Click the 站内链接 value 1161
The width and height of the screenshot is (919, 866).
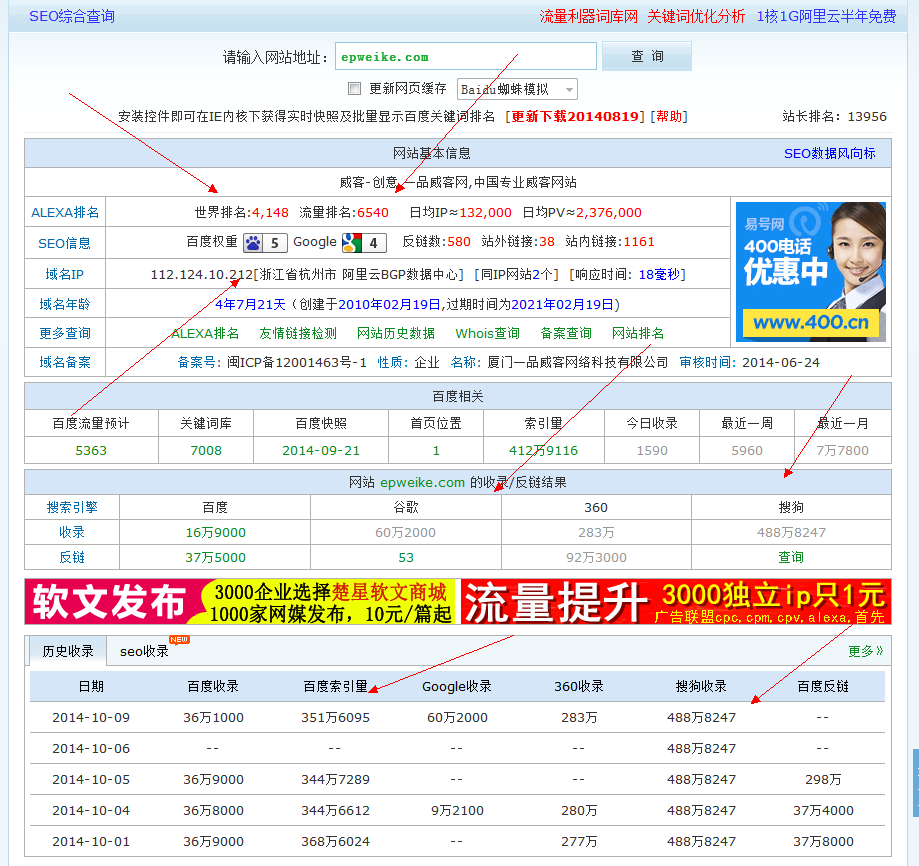pos(639,241)
